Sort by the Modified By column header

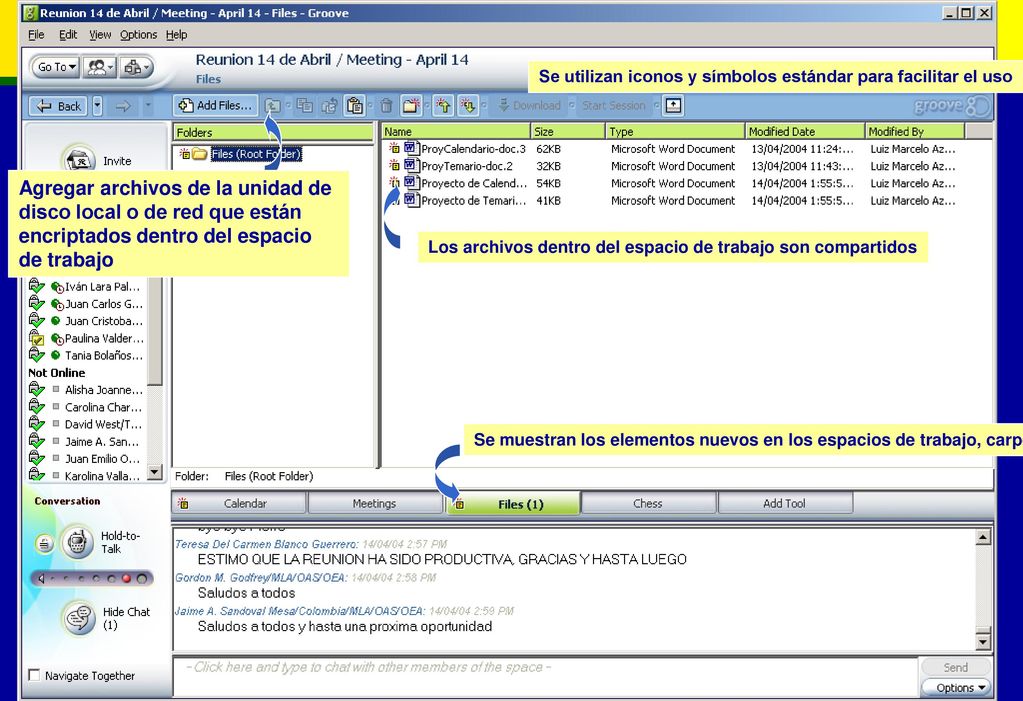coord(915,131)
